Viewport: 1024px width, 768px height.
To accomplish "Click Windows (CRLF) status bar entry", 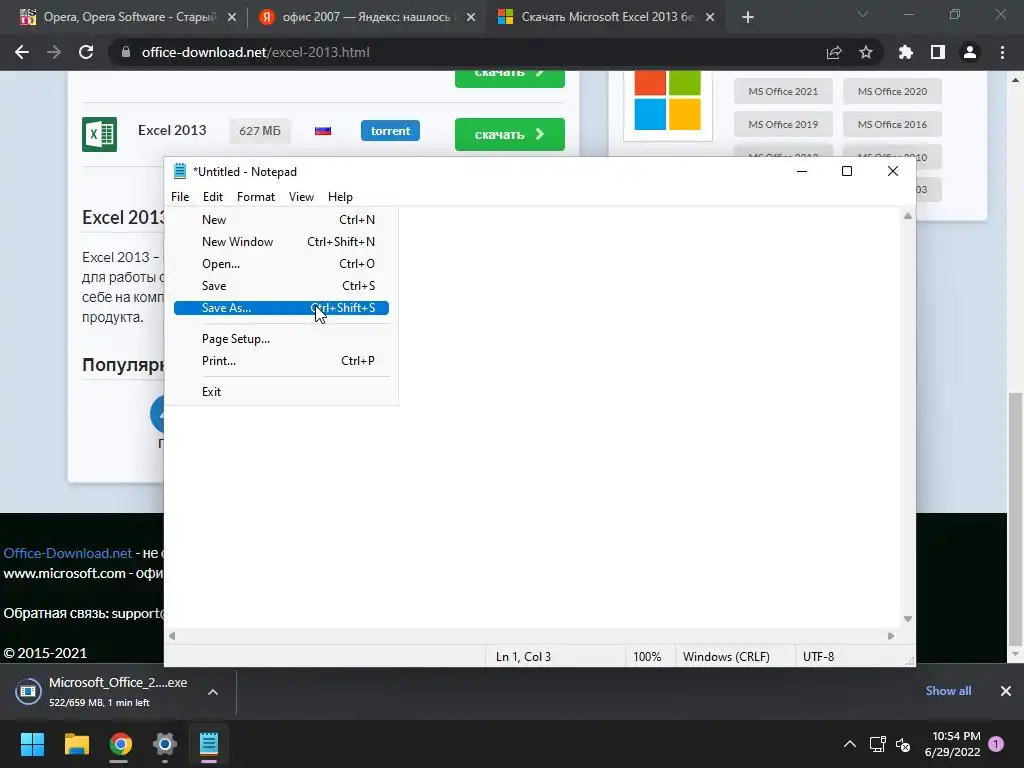I will [x=726, y=657].
